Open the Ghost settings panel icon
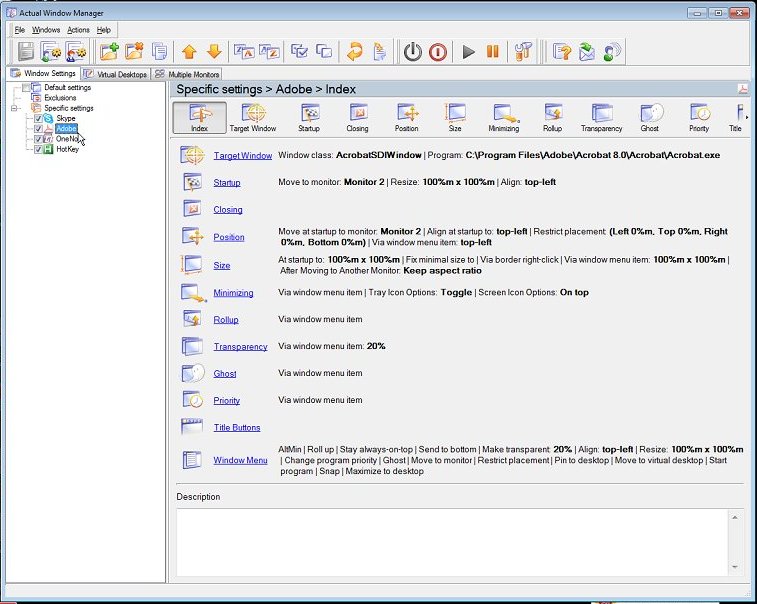 pyautogui.click(x=650, y=117)
